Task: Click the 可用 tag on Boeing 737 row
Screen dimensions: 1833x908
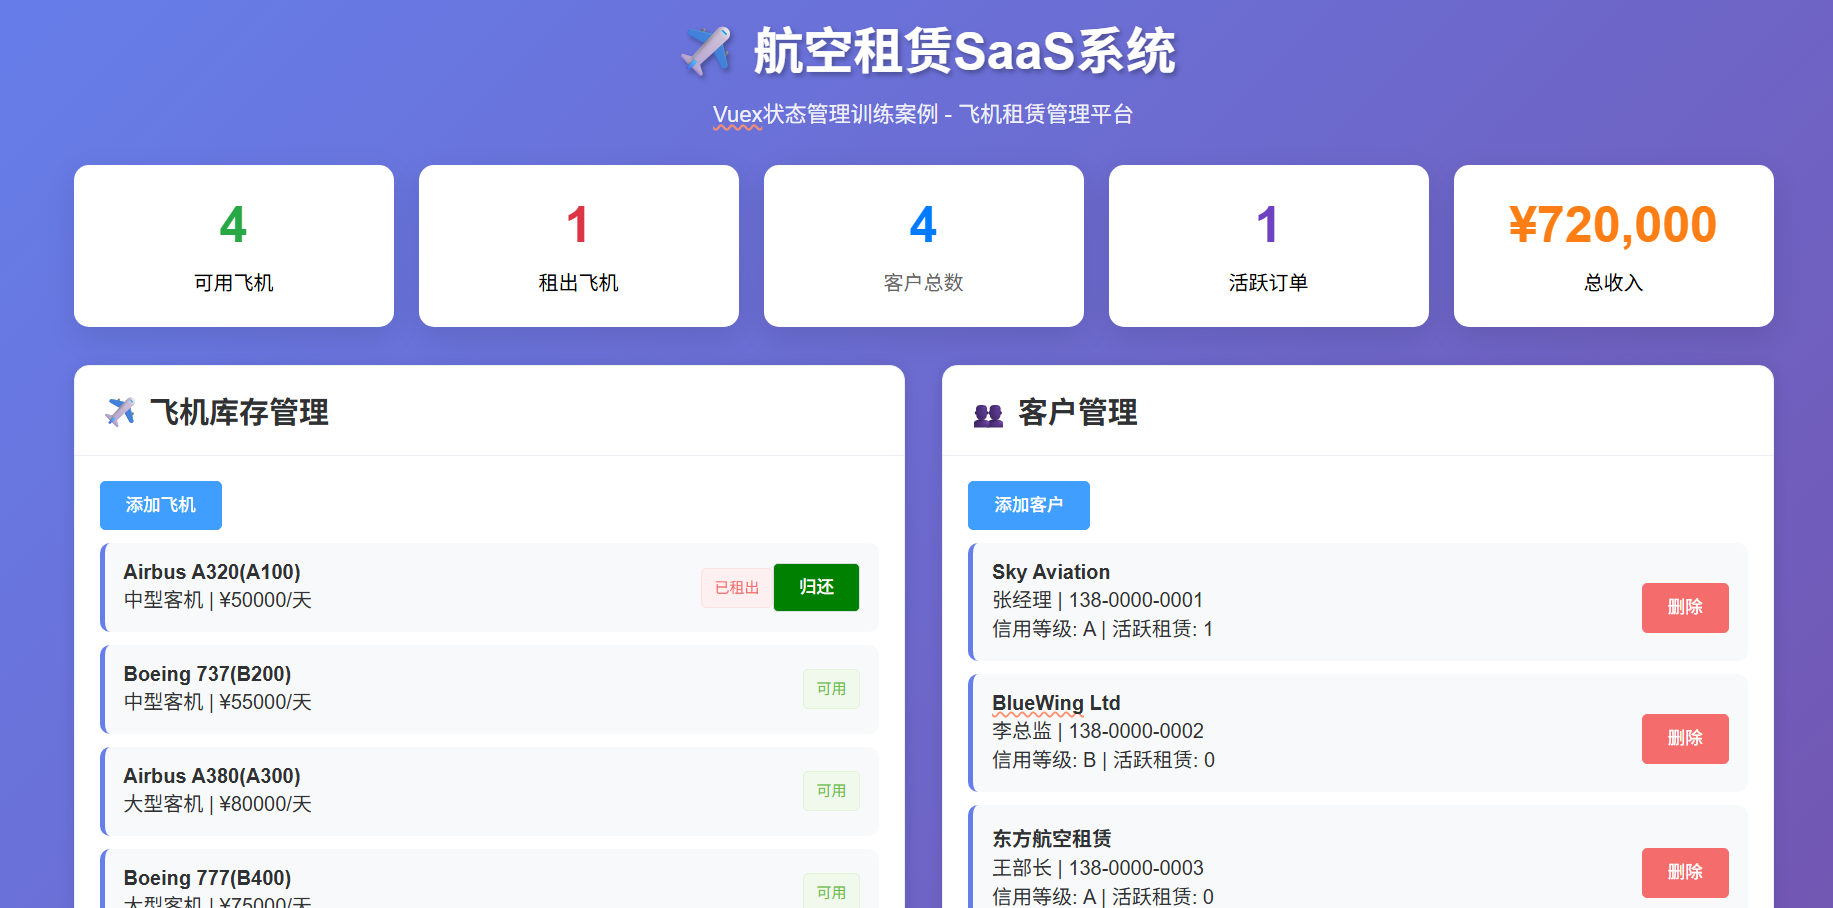Action: point(831,689)
